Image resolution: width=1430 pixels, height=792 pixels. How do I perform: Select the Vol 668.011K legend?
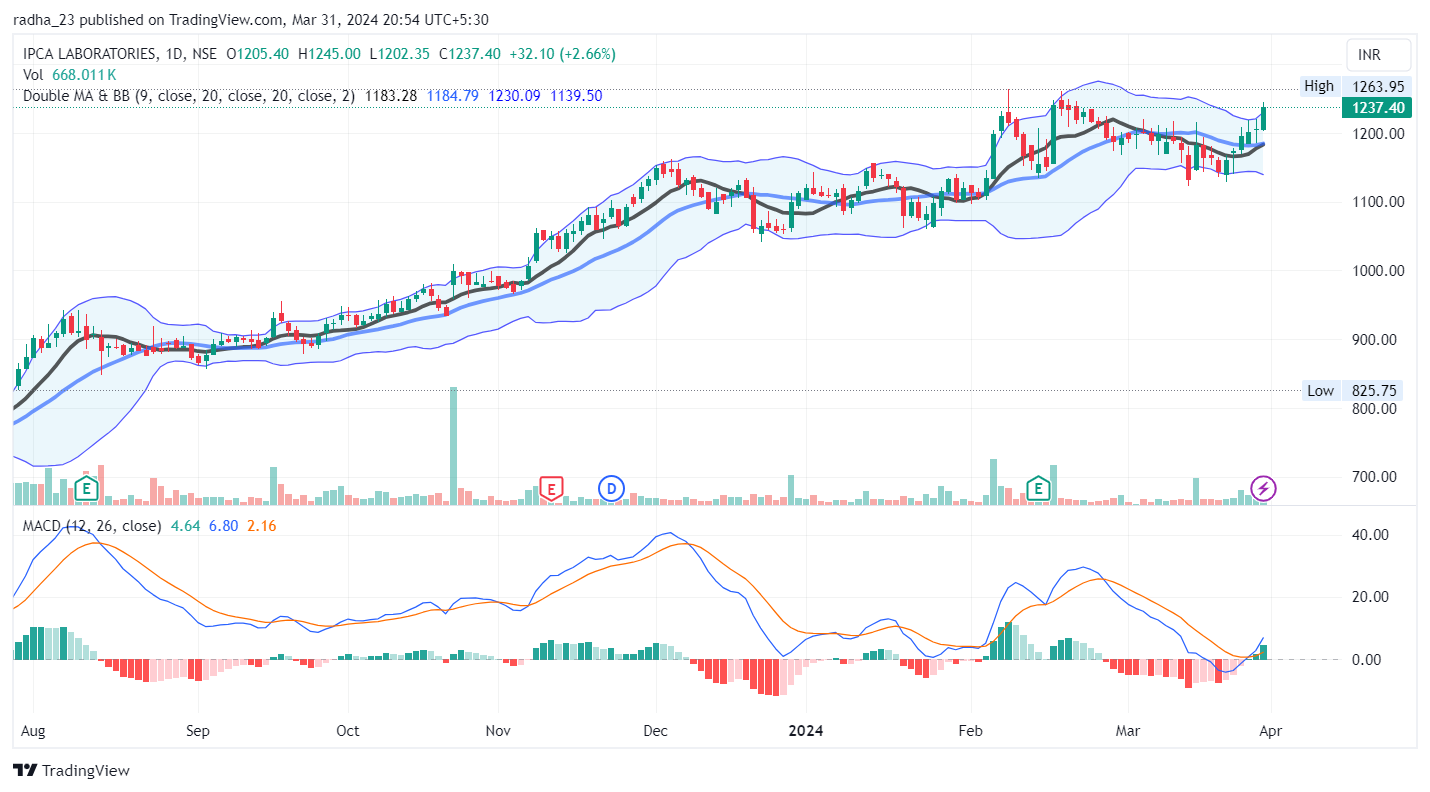point(69,74)
